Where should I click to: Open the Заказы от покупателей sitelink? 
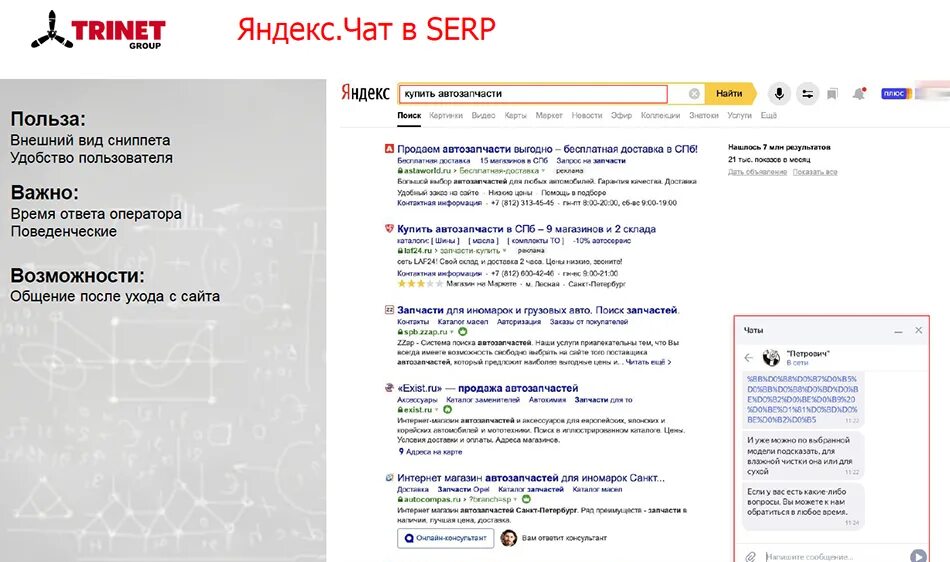589,322
